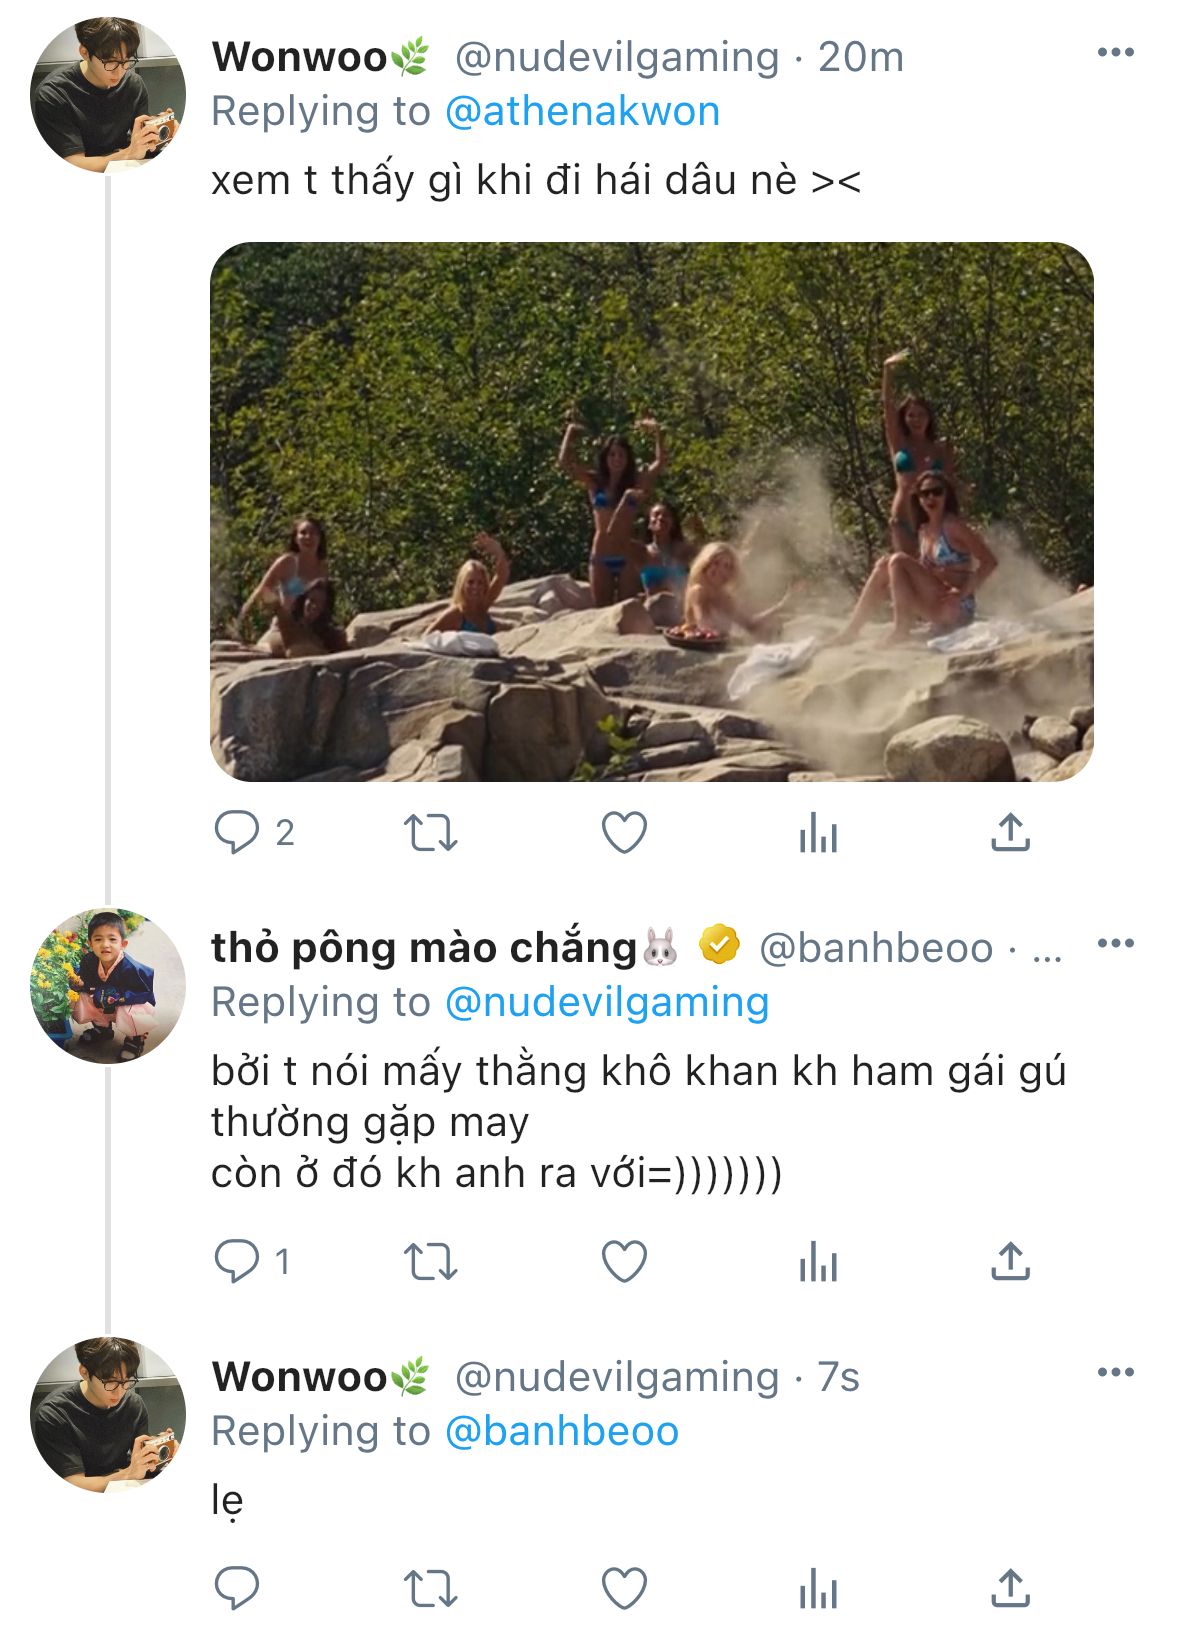Image resolution: width=1179 pixels, height=1632 pixels.
Task: Open the attached photo in the tweet
Action: pos(651,511)
